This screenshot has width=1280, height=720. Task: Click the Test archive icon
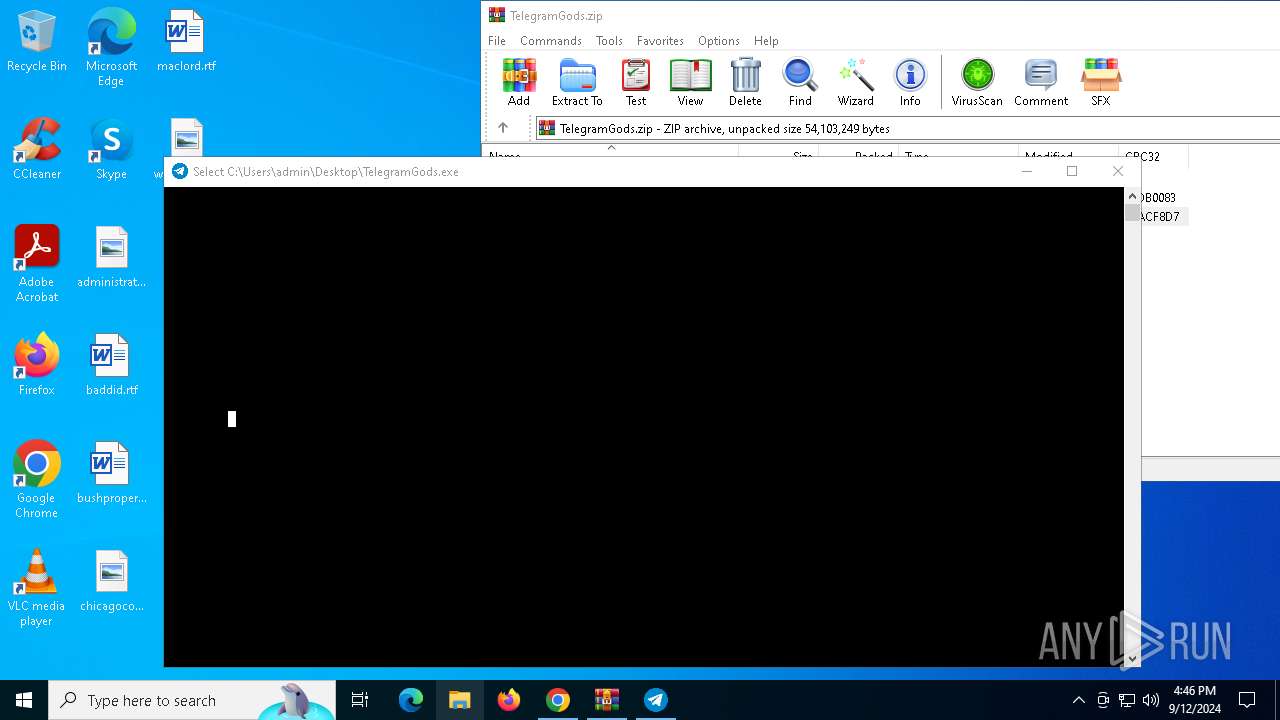tap(636, 82)
